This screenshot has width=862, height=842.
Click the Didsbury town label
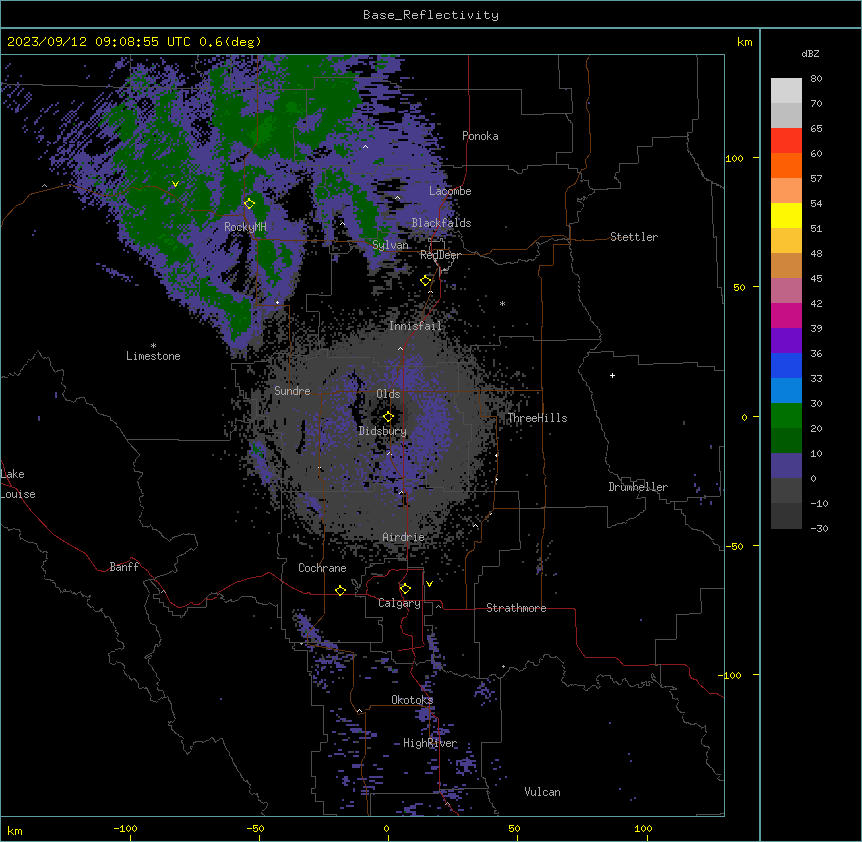(383, 431)
